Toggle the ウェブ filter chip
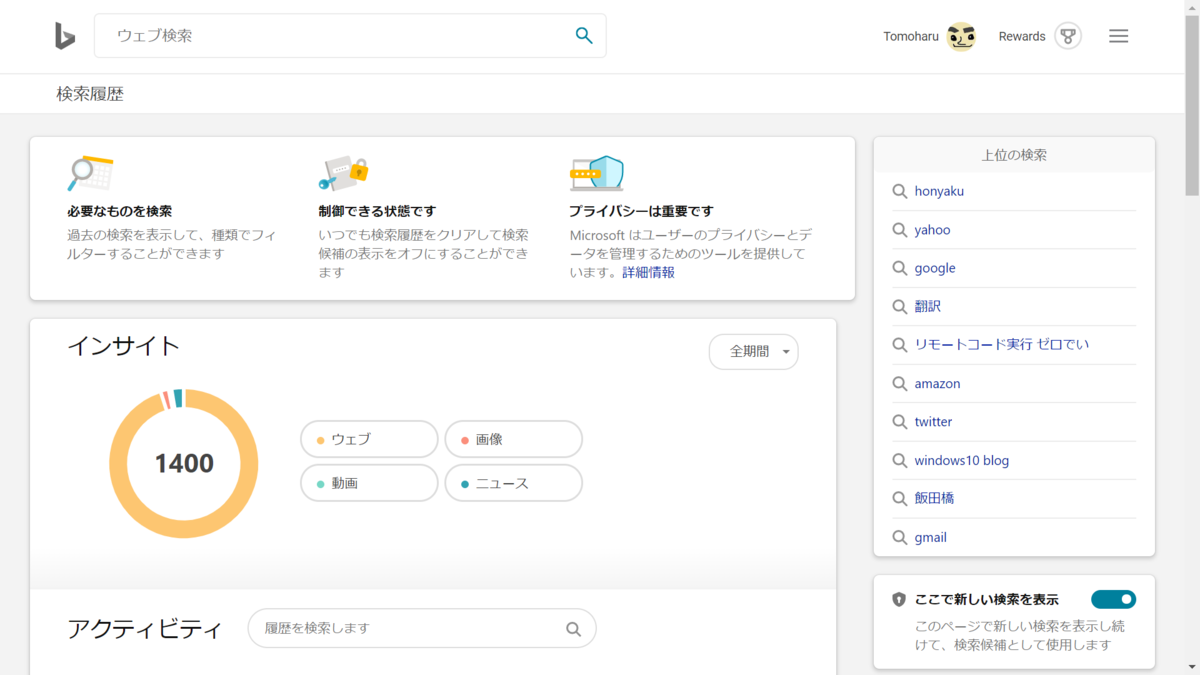Viewport: 1200px width, 675px height. (369, 439)
